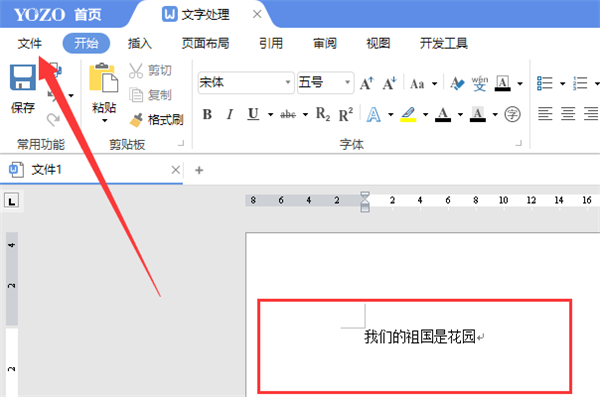Click the Copy (复制) icon

point(136,95)
